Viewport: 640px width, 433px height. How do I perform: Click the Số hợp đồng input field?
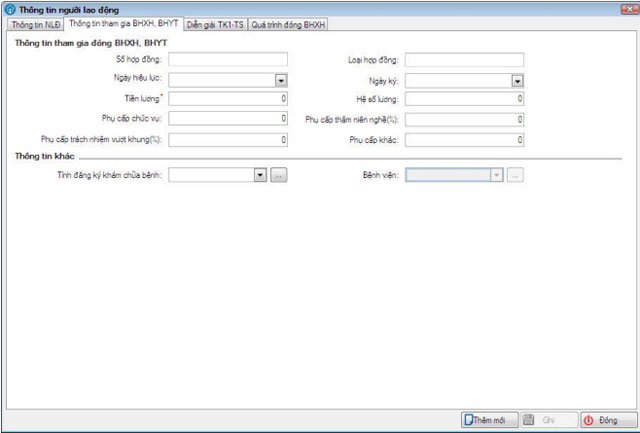(x=228, y=60)
